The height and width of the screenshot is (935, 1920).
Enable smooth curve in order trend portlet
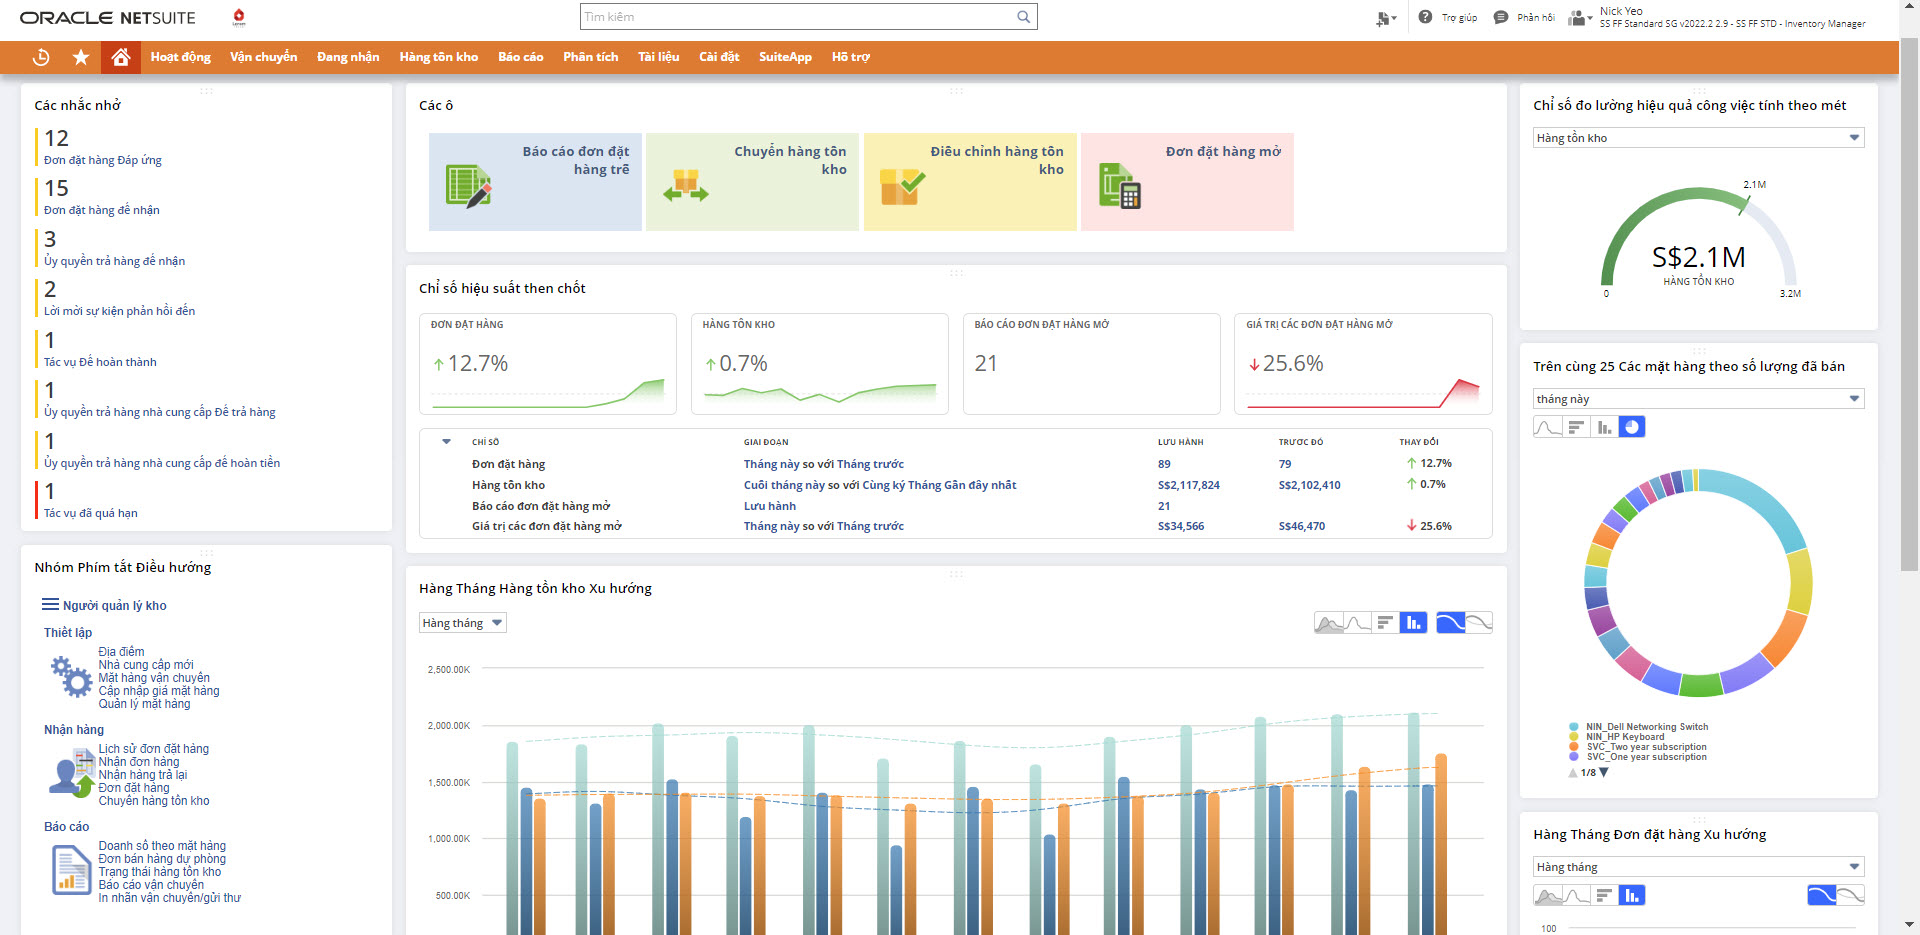[x=1822, y=895]
